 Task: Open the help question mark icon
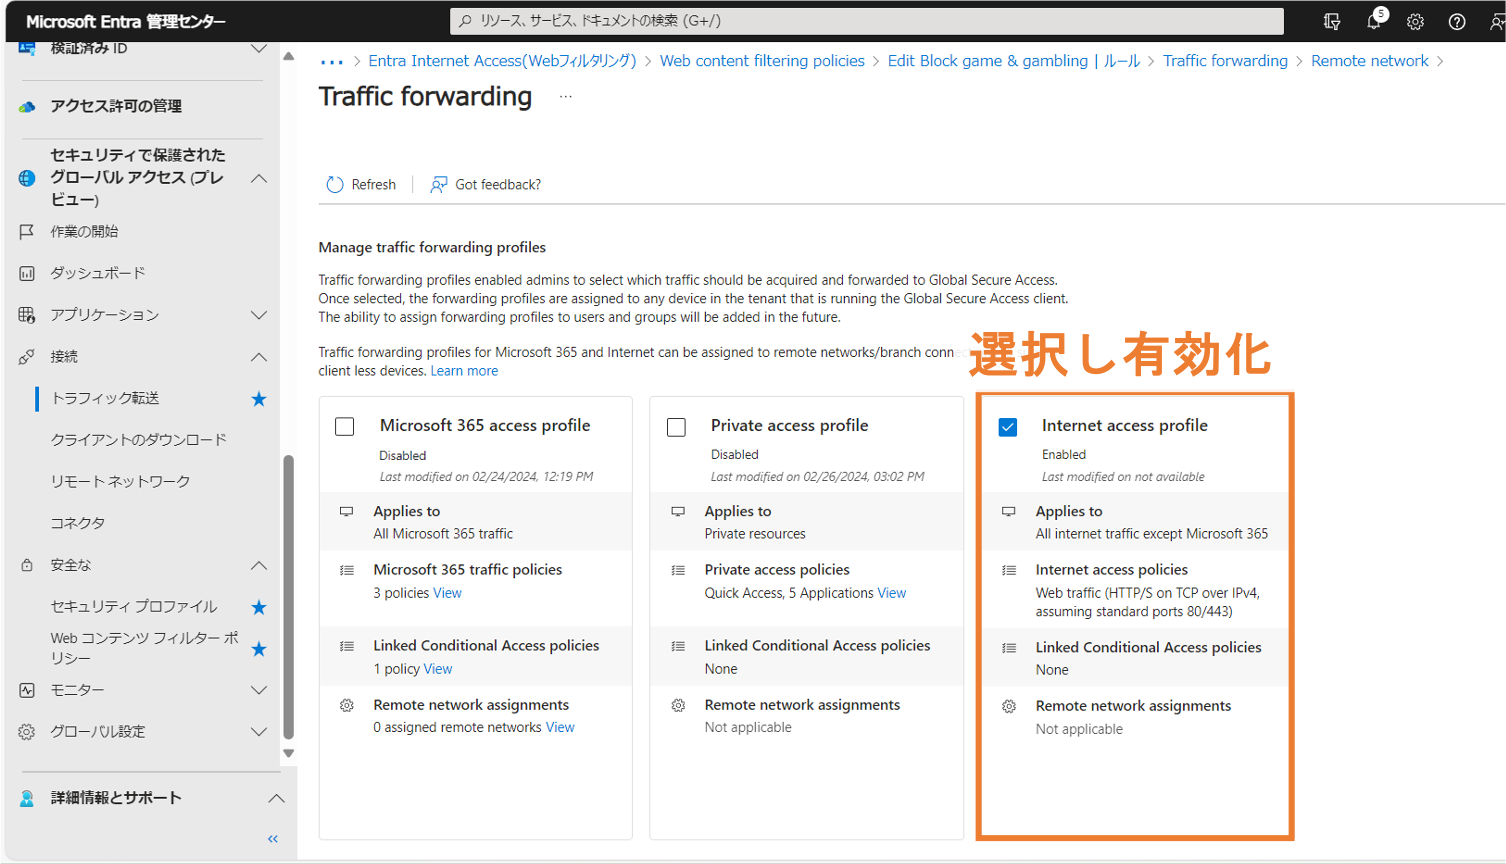1457,21
